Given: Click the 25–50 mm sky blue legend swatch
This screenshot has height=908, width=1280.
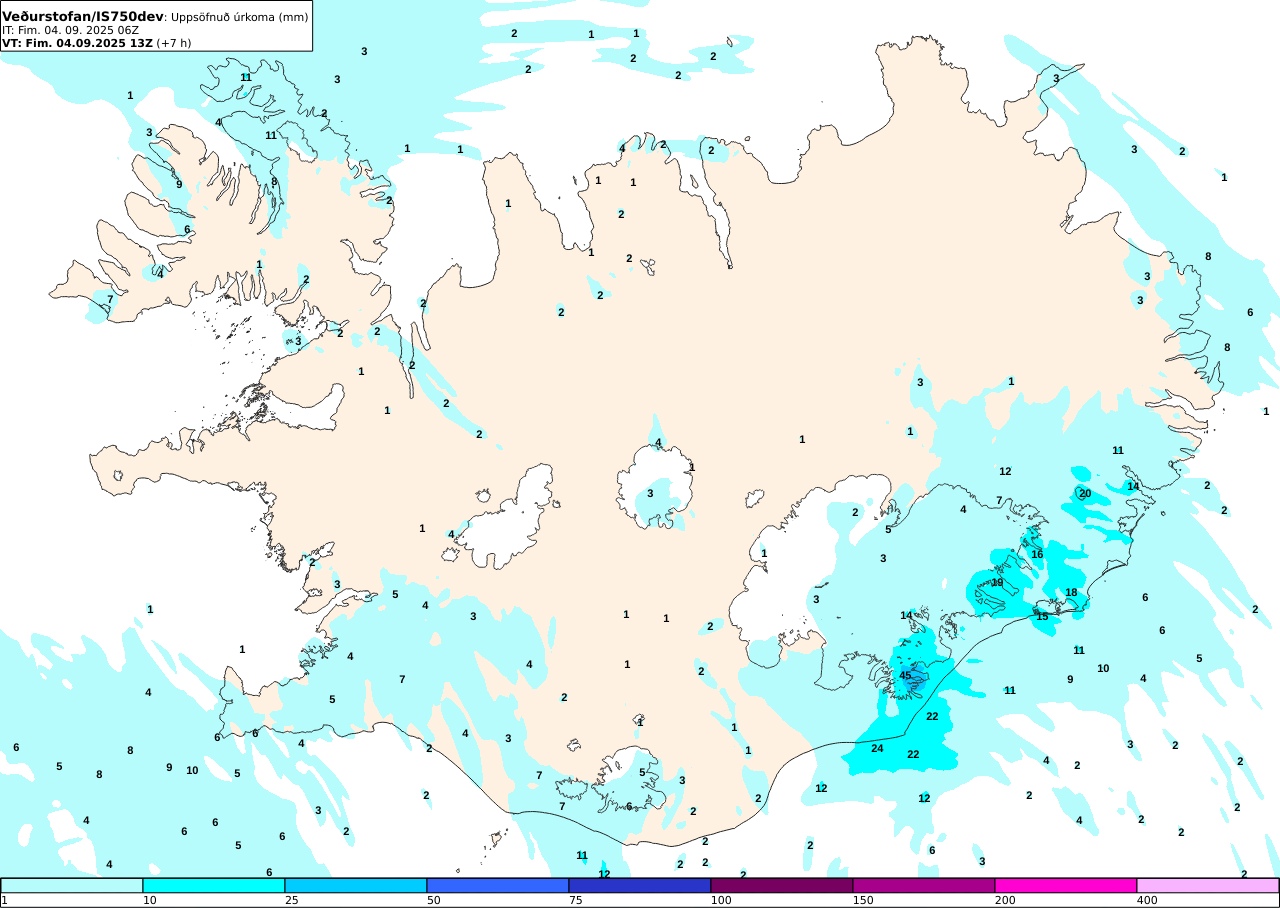Looking at the screenshot, I should 356,885.
